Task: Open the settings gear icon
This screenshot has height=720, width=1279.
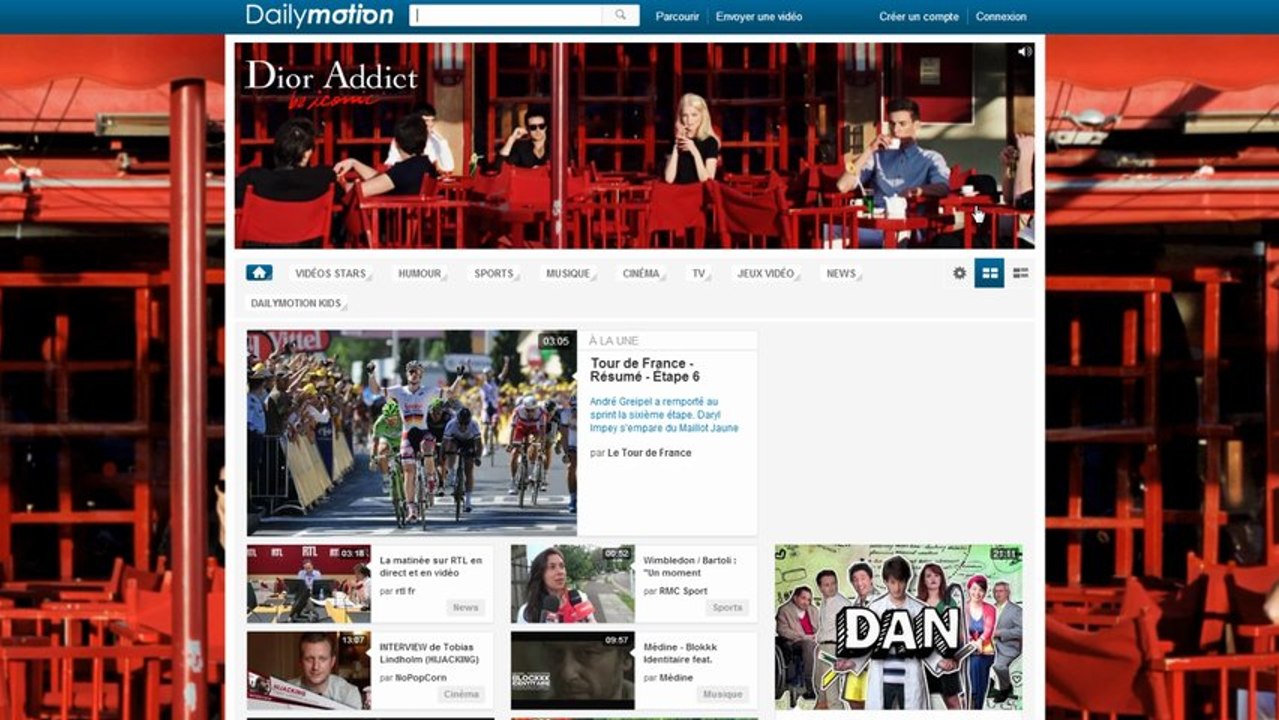Action: pyautogui.click(x=959, y=273)
